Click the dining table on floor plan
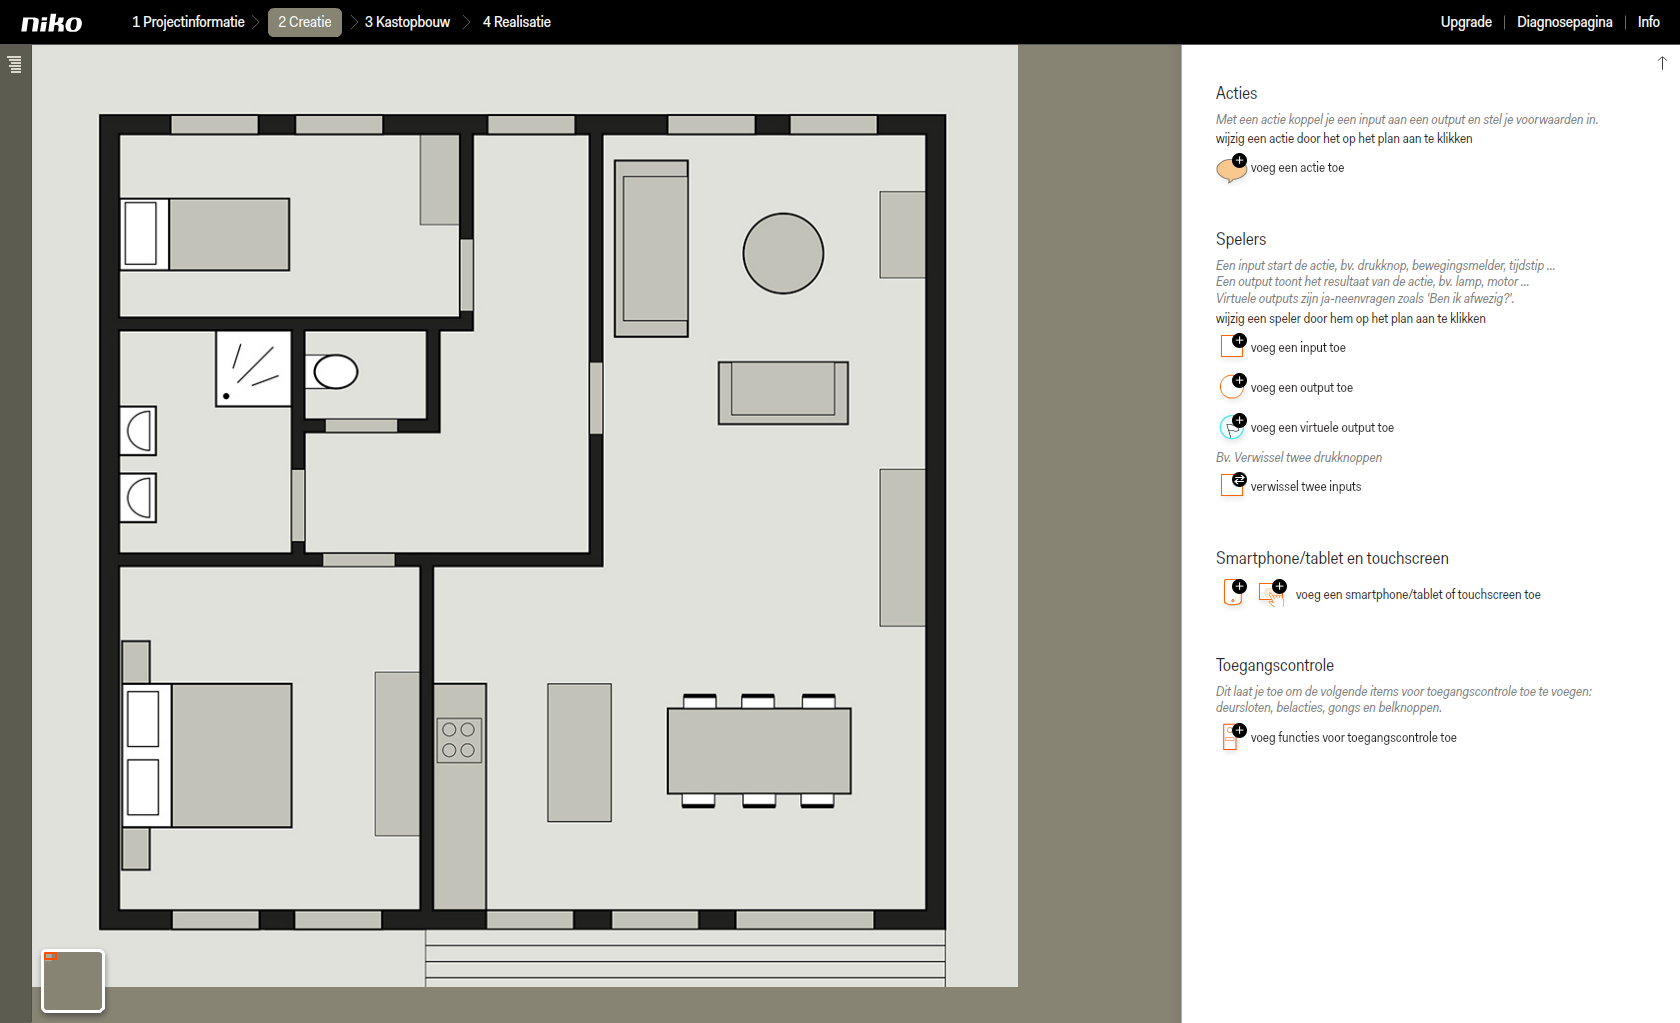This screenshot has height=1023, width=1680. click(759, 751)
